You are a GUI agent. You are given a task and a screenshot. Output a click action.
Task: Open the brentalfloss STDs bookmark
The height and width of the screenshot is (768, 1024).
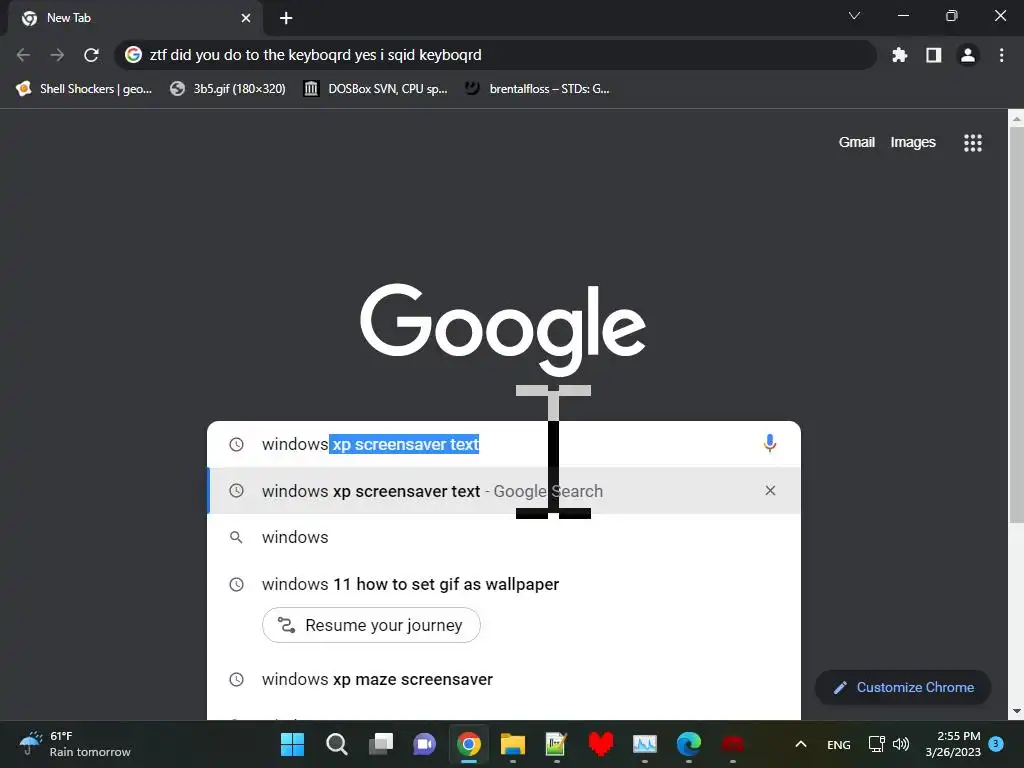coord(537,89)
